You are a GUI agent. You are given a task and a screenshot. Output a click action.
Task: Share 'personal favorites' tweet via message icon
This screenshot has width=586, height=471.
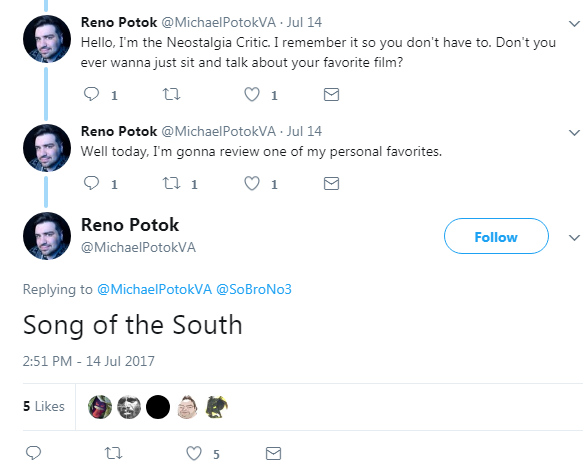pos(331,184)
